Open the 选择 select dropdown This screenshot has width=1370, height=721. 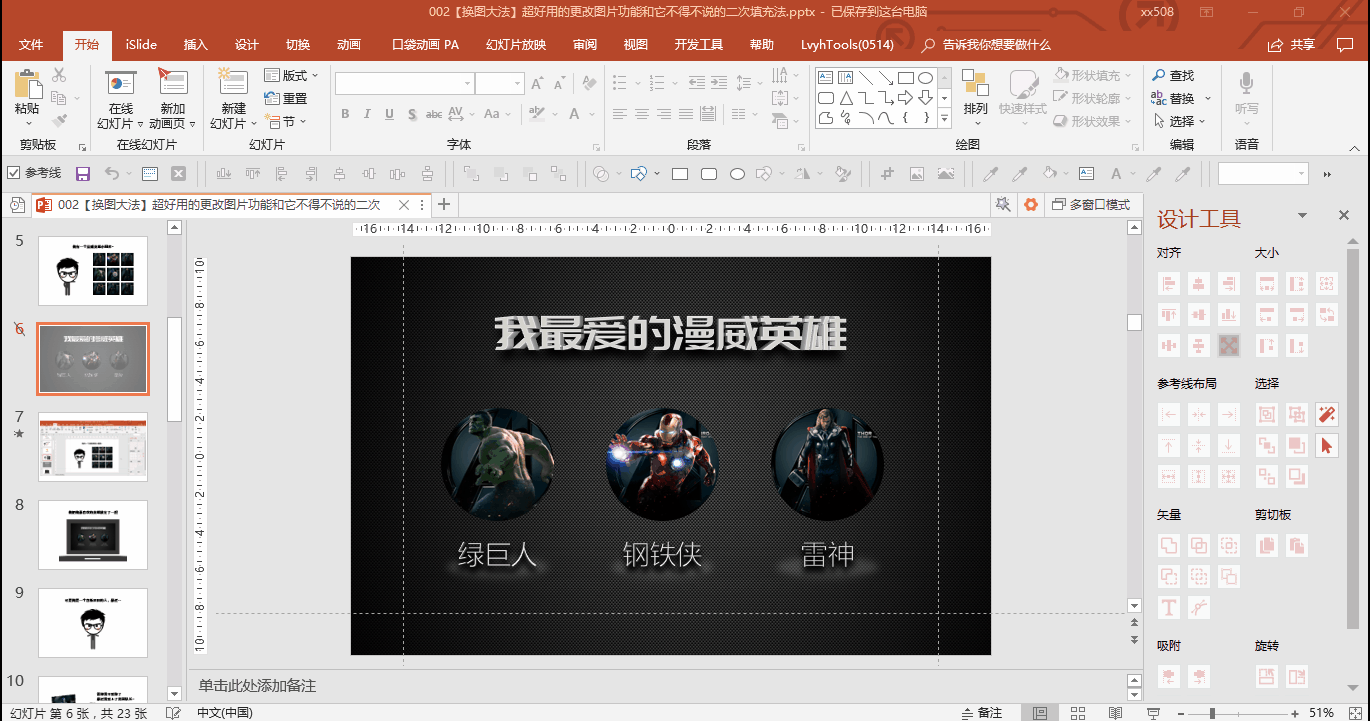click(1180, 121)
